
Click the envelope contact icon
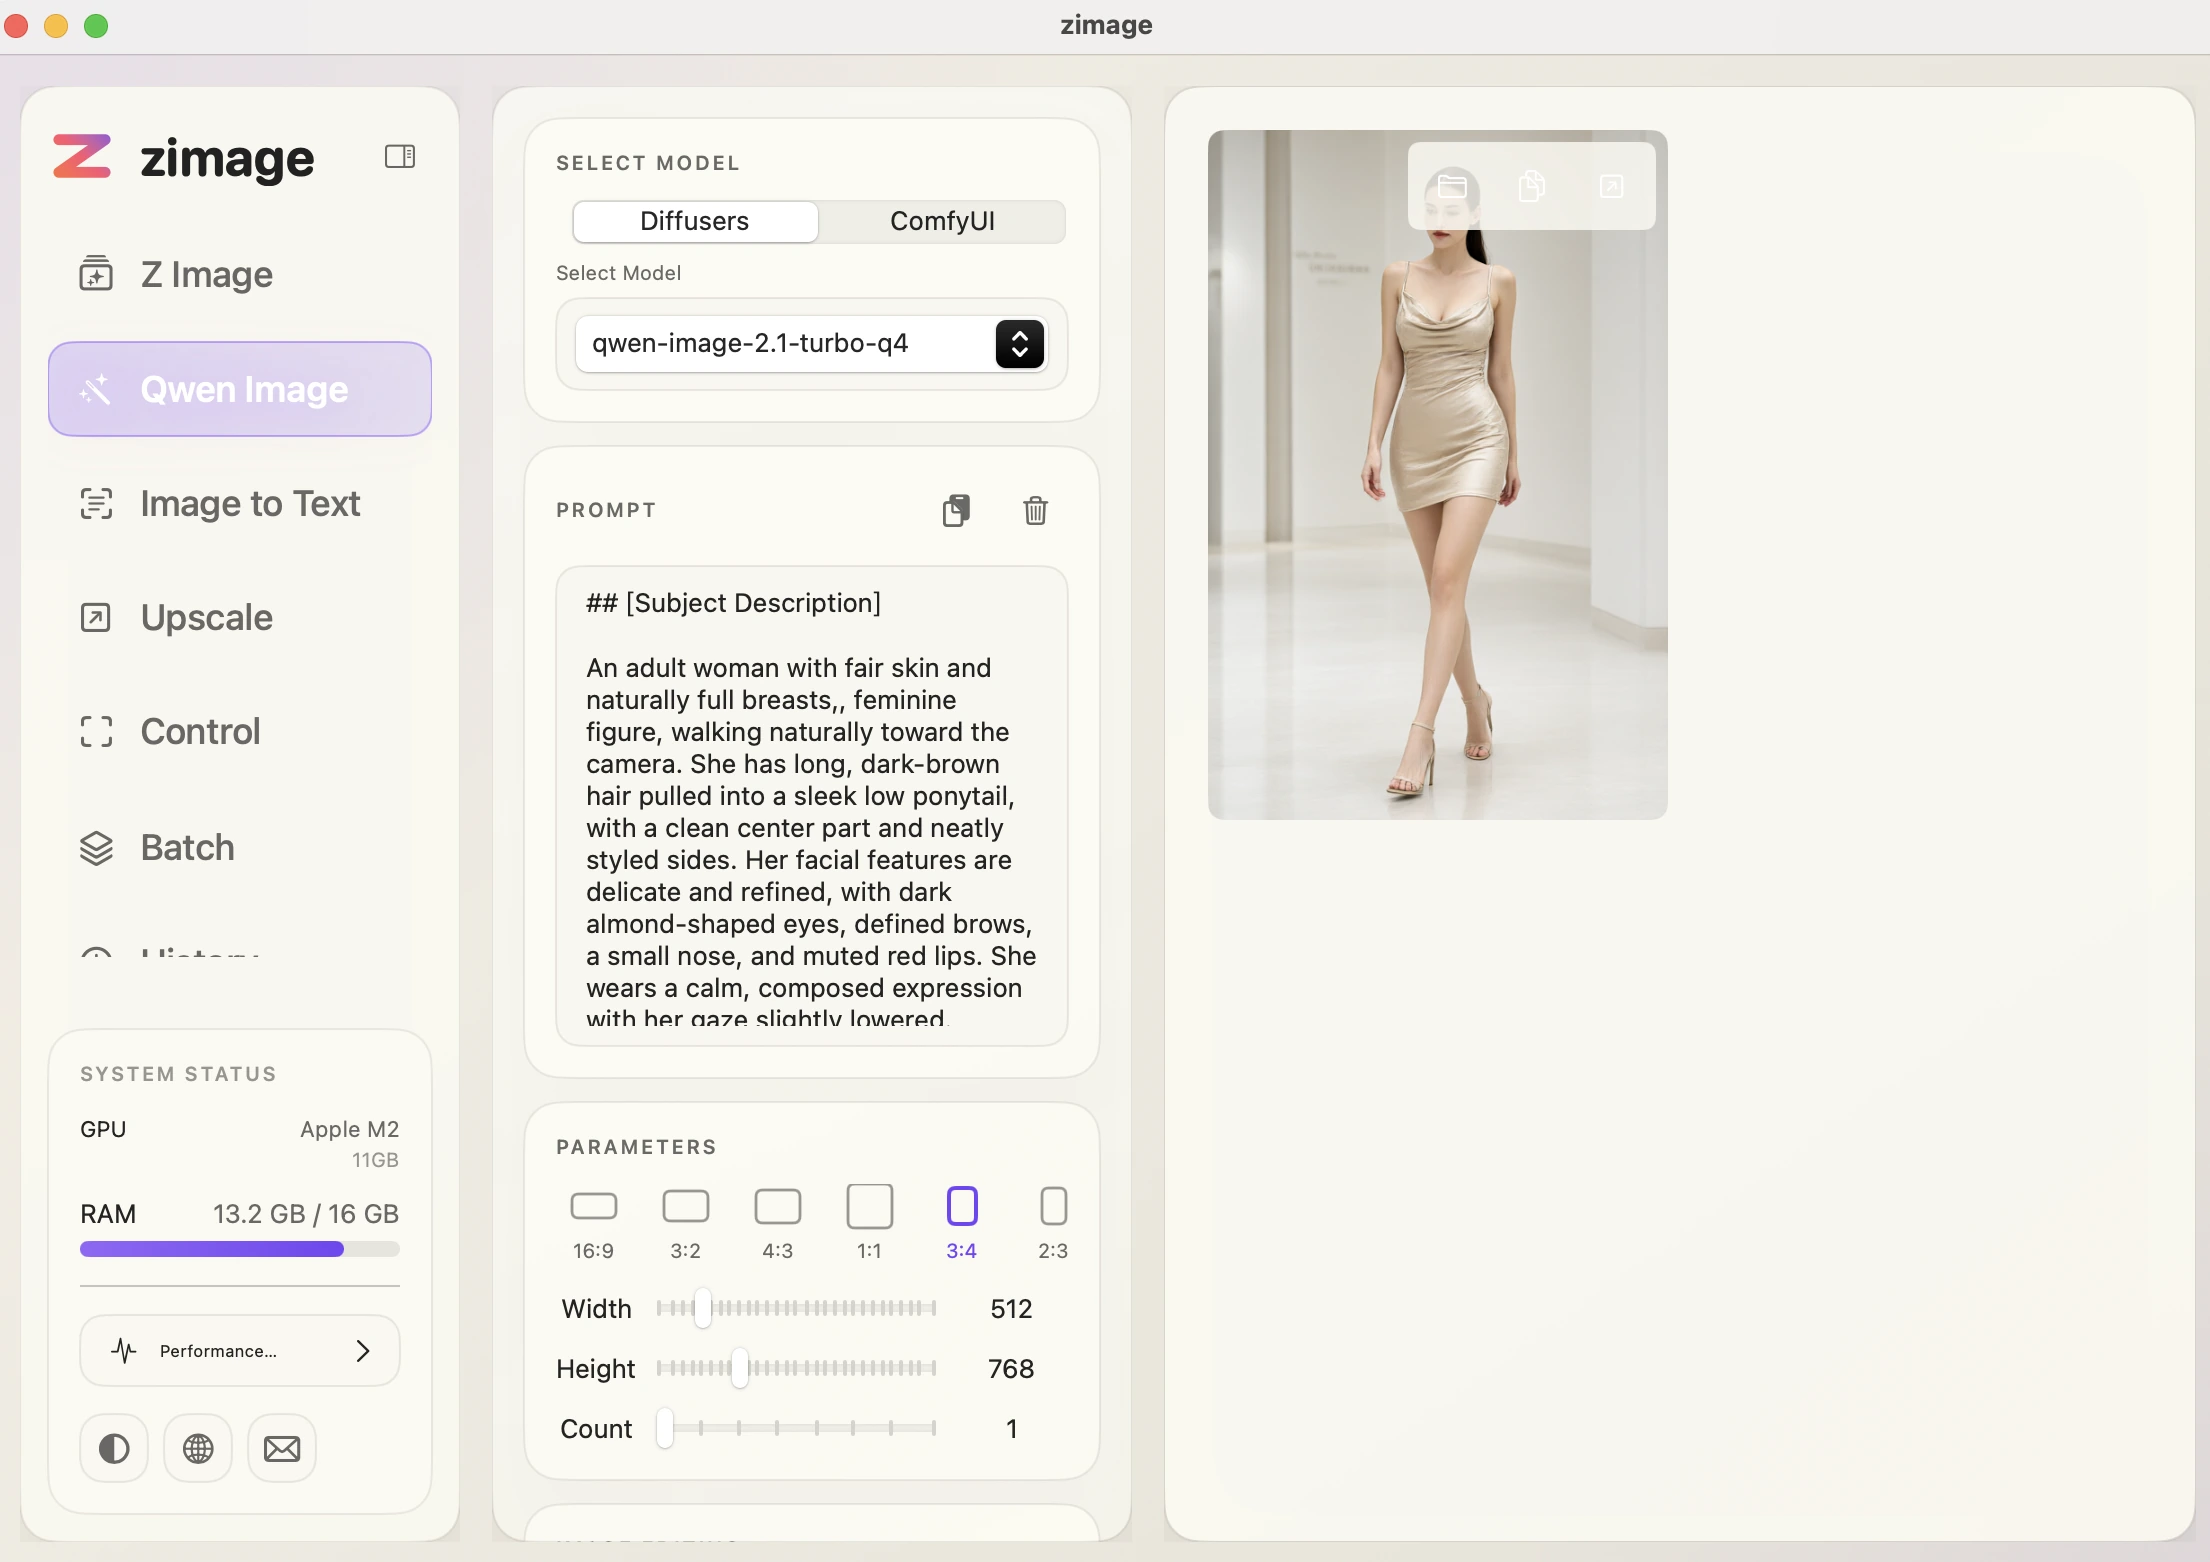click(282, 1448)
